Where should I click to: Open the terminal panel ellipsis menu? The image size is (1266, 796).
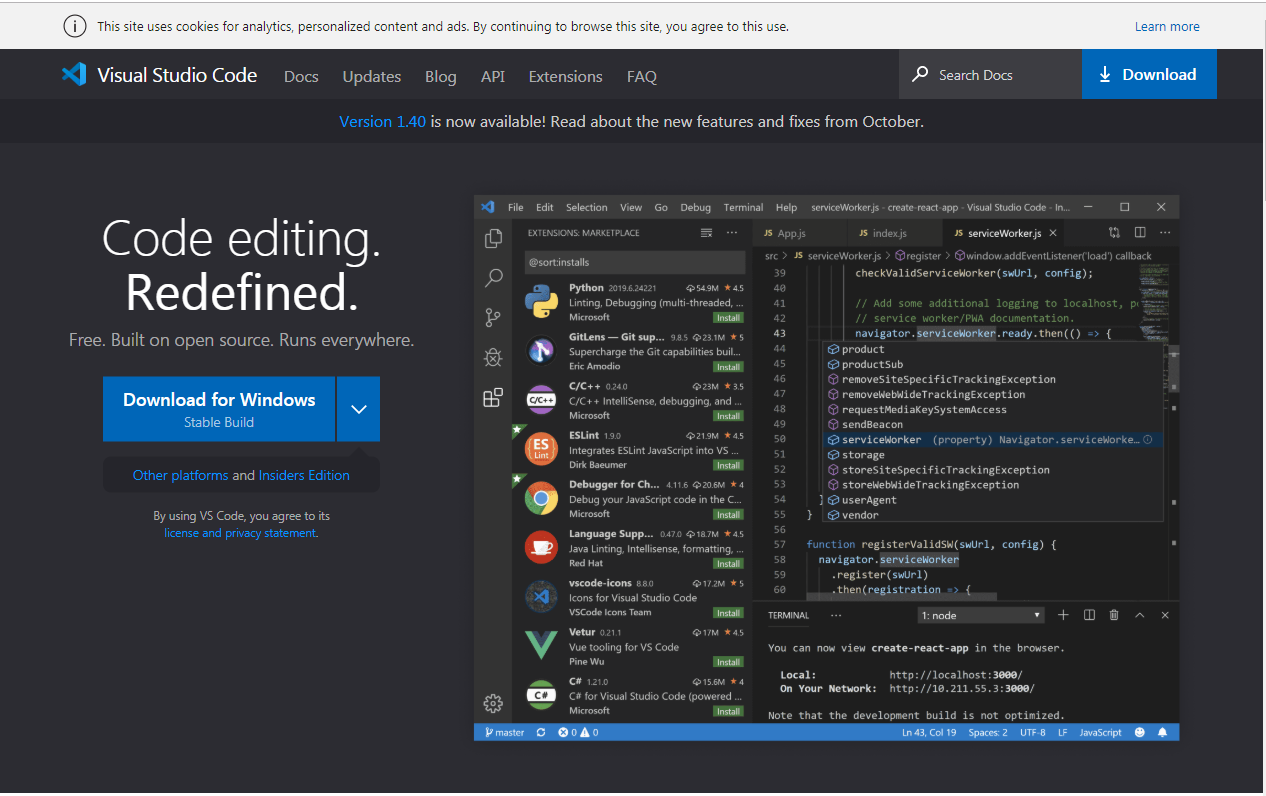(836, 615)
